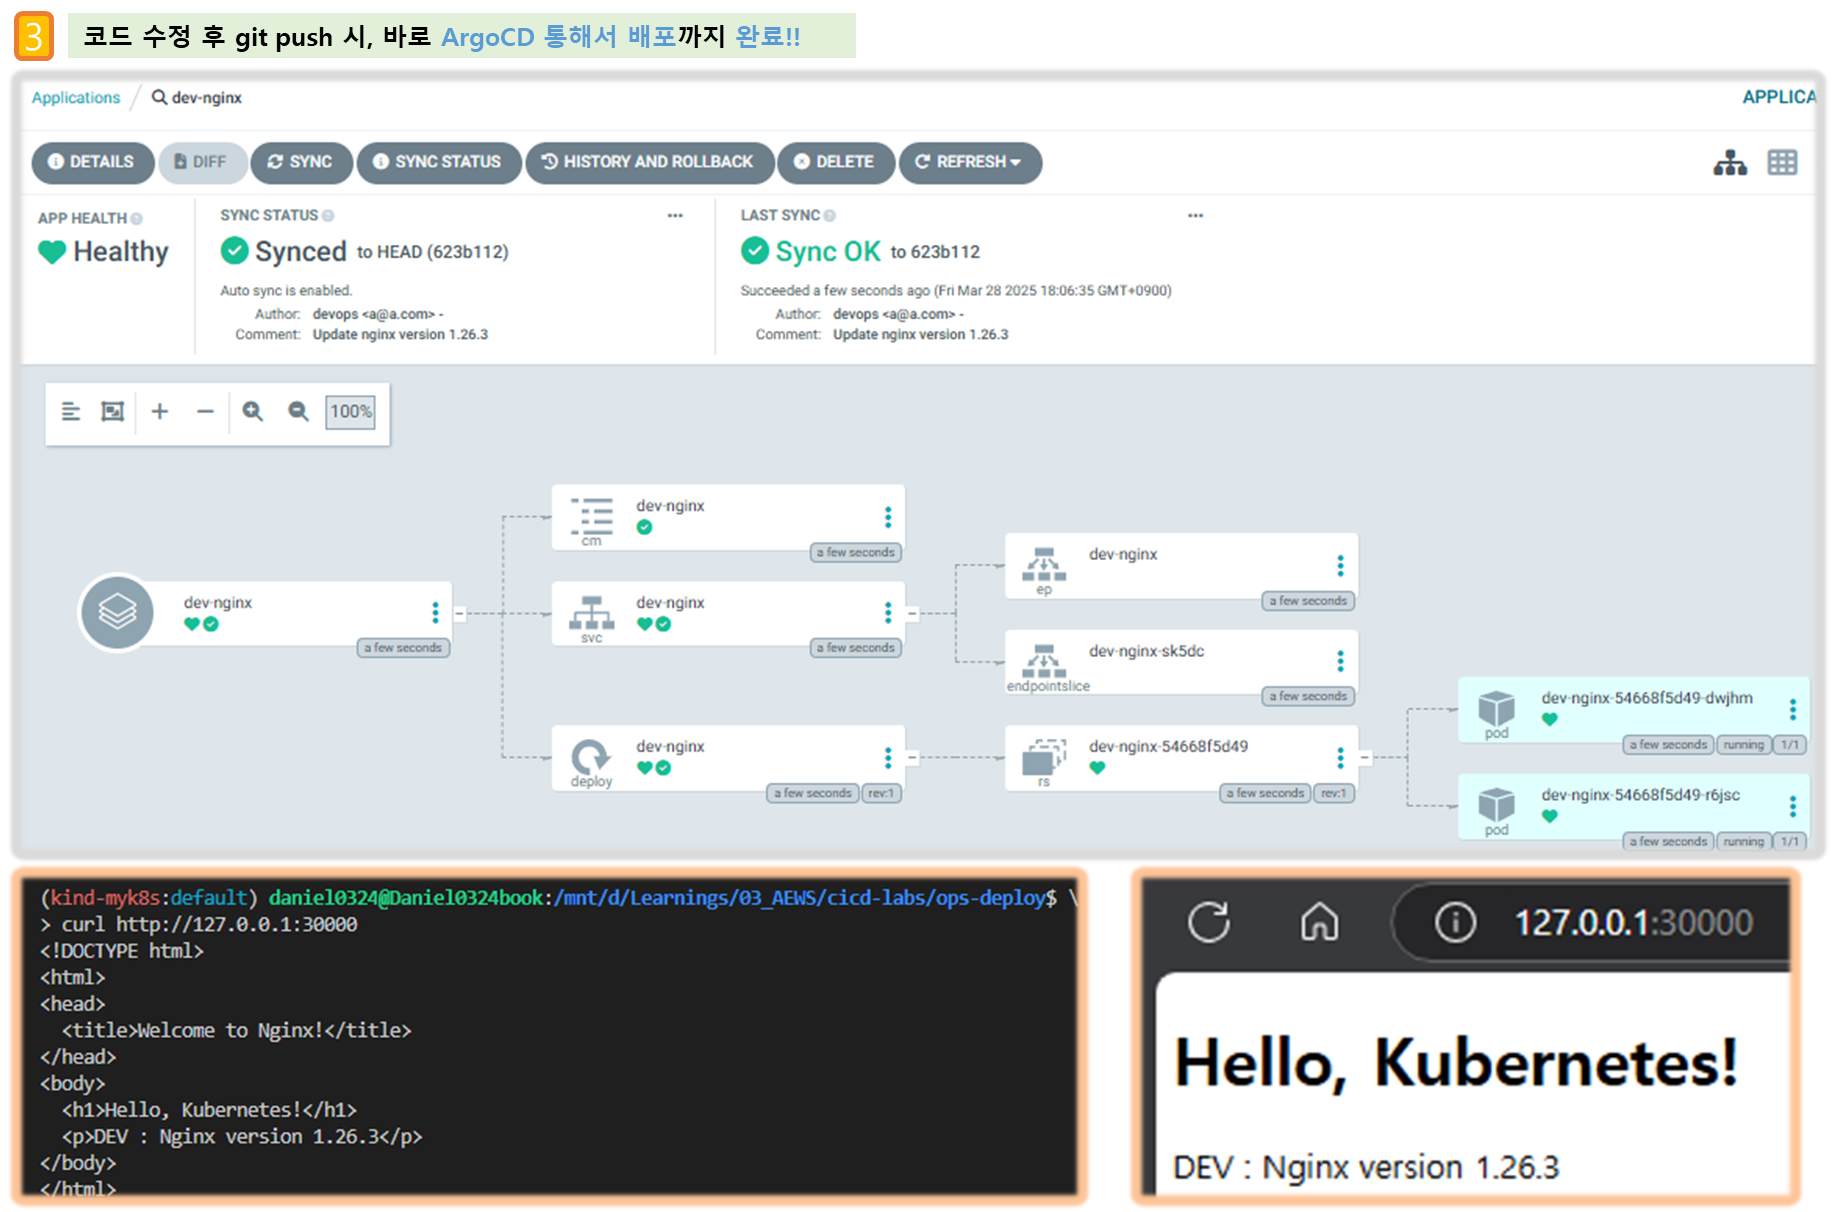Zoom out with the magnifier minus icon
Viewport: 1832px width, 1212px height.
(x=298, y=411)
